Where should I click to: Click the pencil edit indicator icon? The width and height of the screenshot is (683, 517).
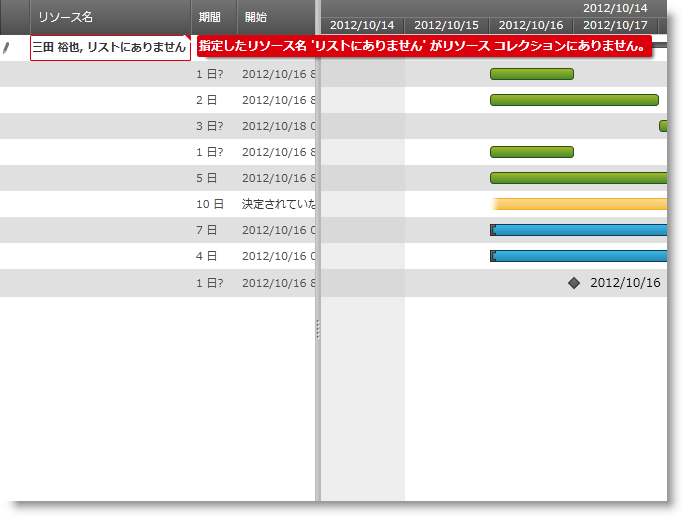click(x=6, y=47)
